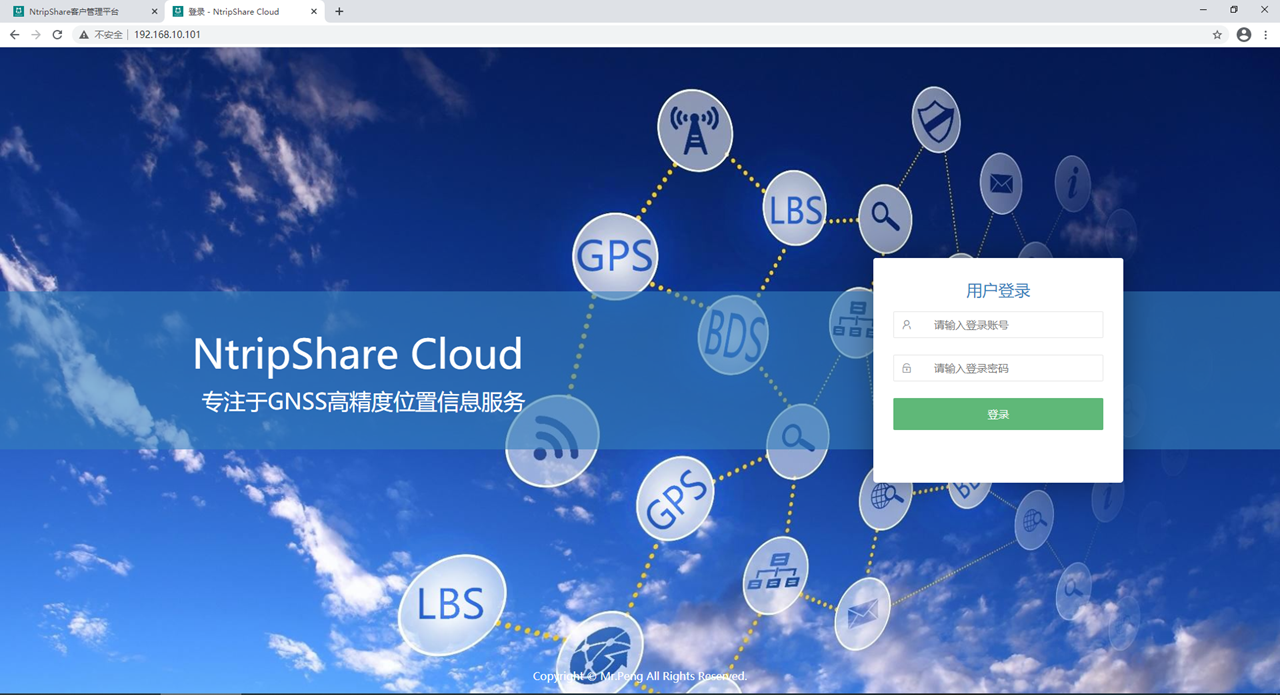Minimize the browser window
This screenshot has height=695, width=1280.
[1204, 10]
